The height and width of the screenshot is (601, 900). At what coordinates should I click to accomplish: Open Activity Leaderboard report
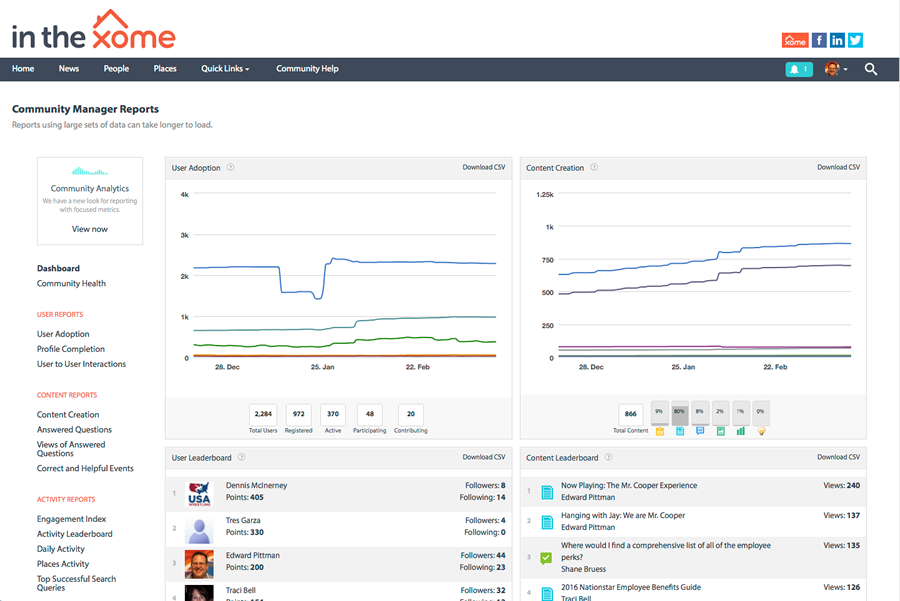pos(75,534)
